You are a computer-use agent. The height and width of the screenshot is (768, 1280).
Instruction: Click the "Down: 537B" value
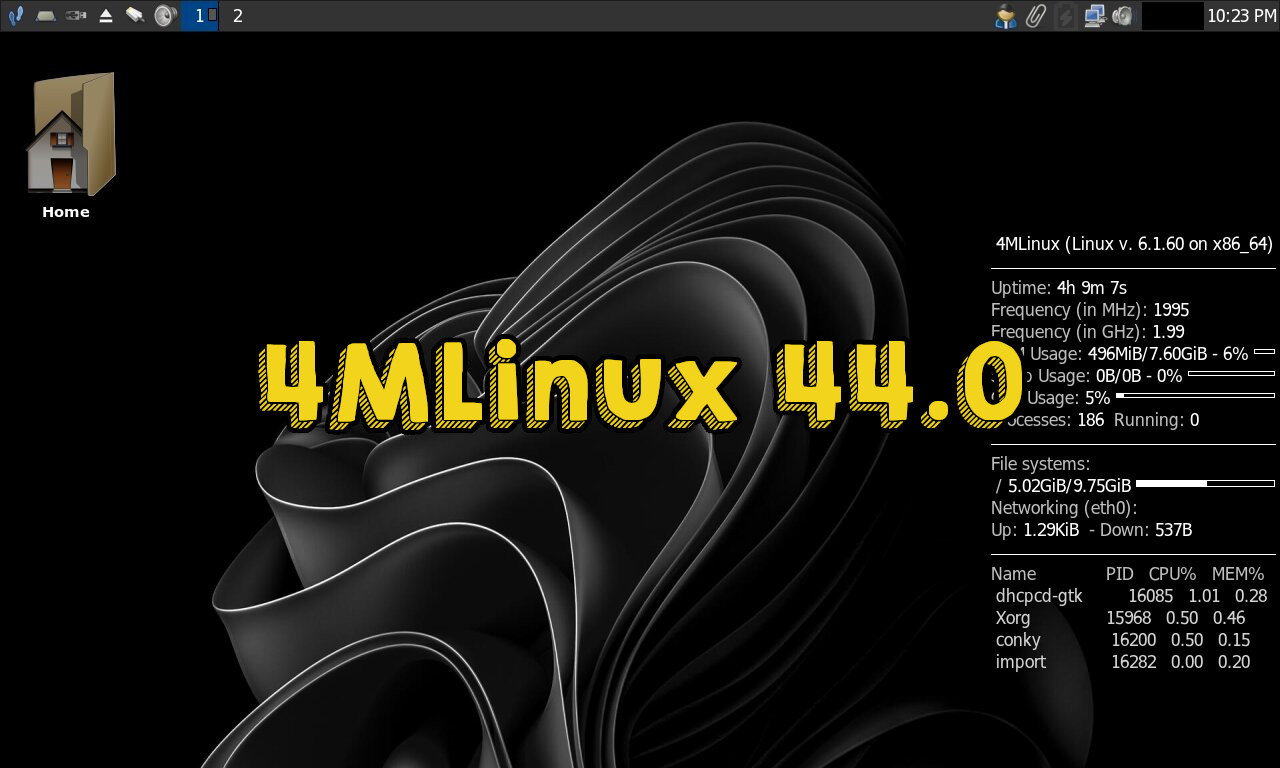pos(1146,530)
